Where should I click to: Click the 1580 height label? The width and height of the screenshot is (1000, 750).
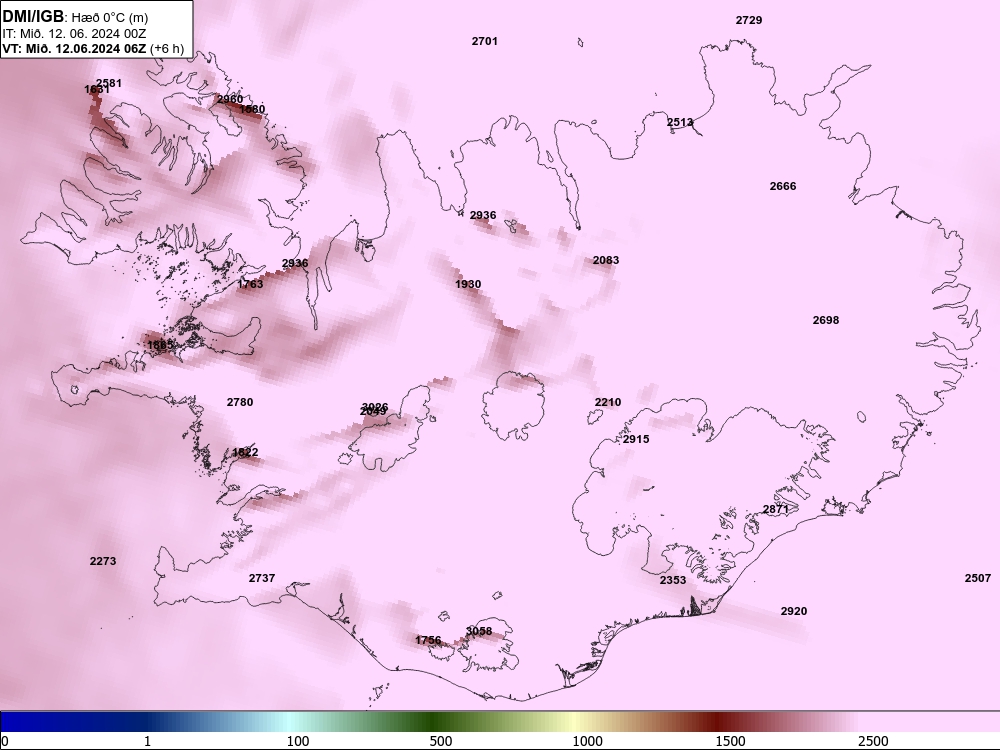point(252,109)
